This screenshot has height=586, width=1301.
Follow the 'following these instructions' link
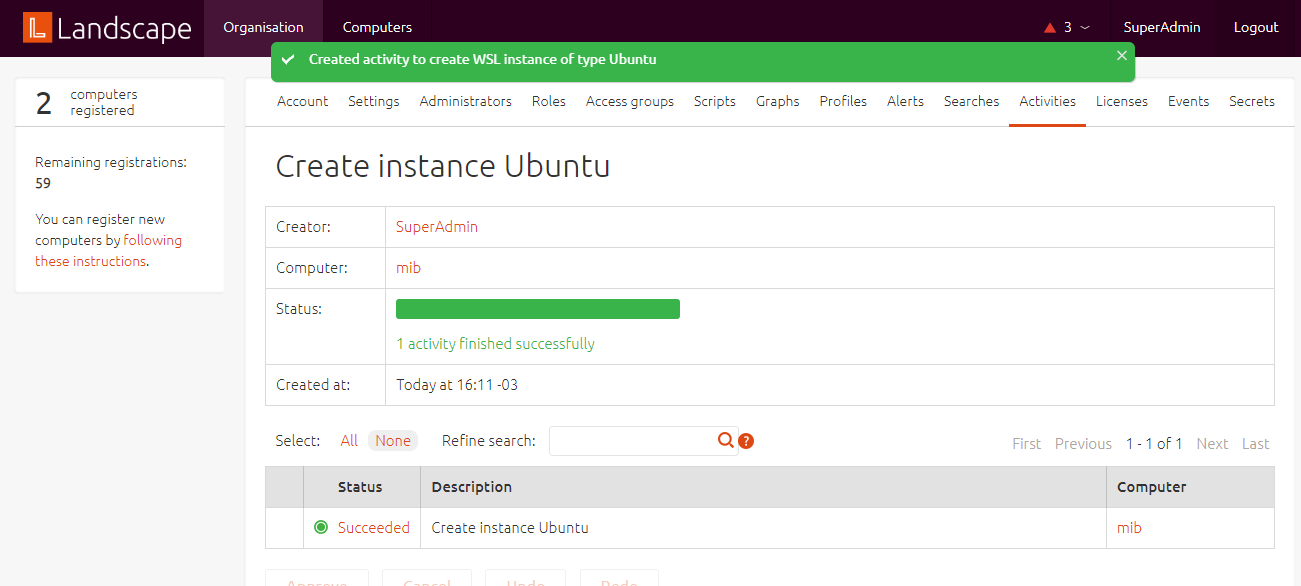click(109, 251)
